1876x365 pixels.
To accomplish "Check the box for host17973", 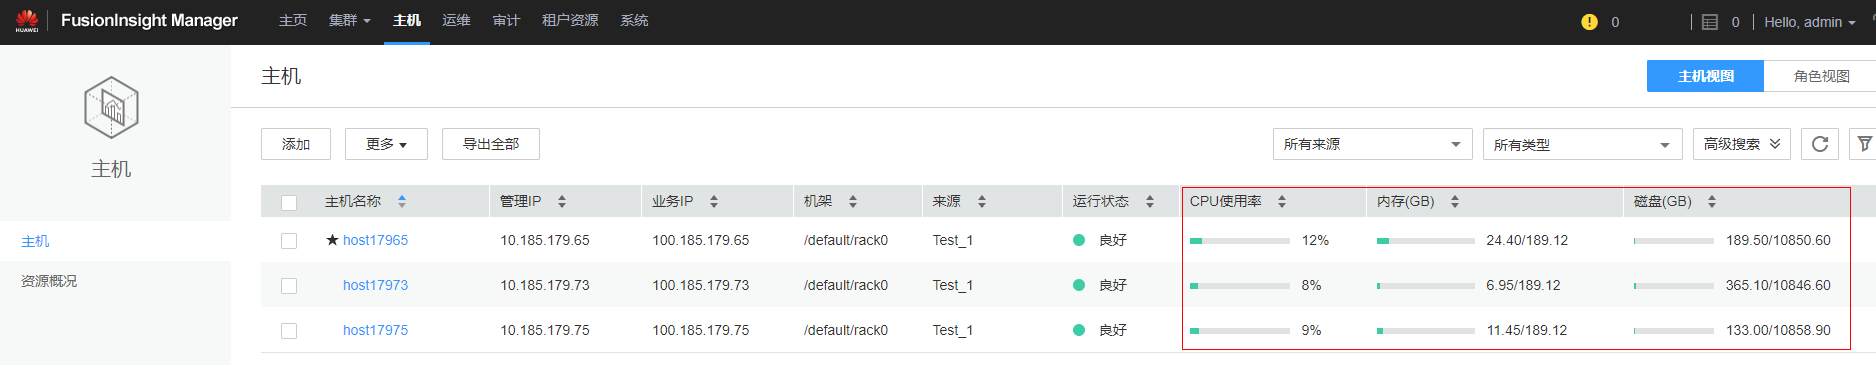I will click(x=289, y=286).
